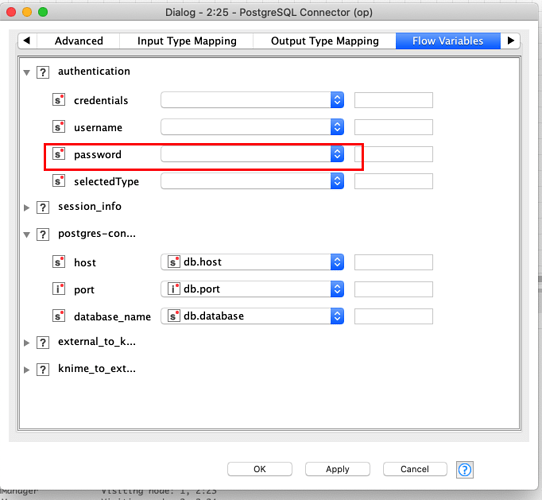Expand the session_info tree node
Viewport: 542px width, 500px height.
click(27, 207)
